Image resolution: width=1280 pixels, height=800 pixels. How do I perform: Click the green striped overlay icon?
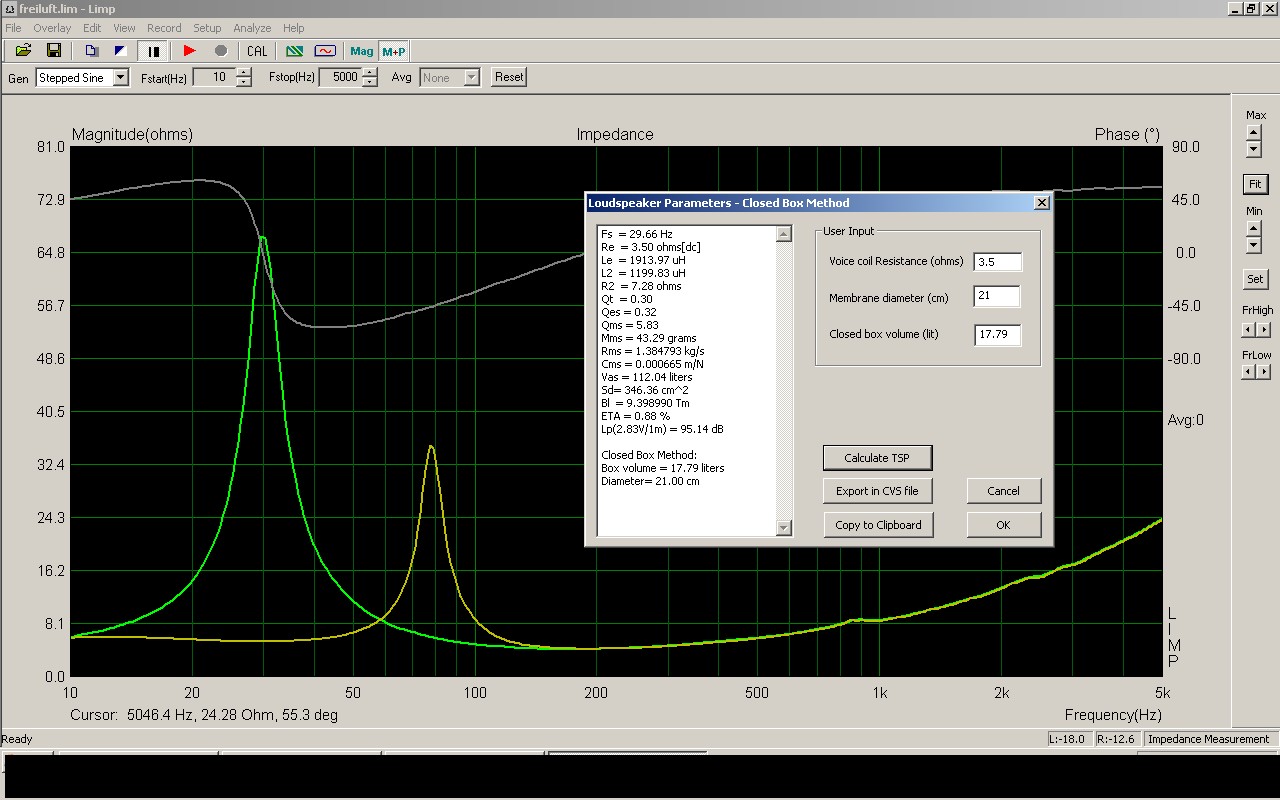tap(295, 51)
